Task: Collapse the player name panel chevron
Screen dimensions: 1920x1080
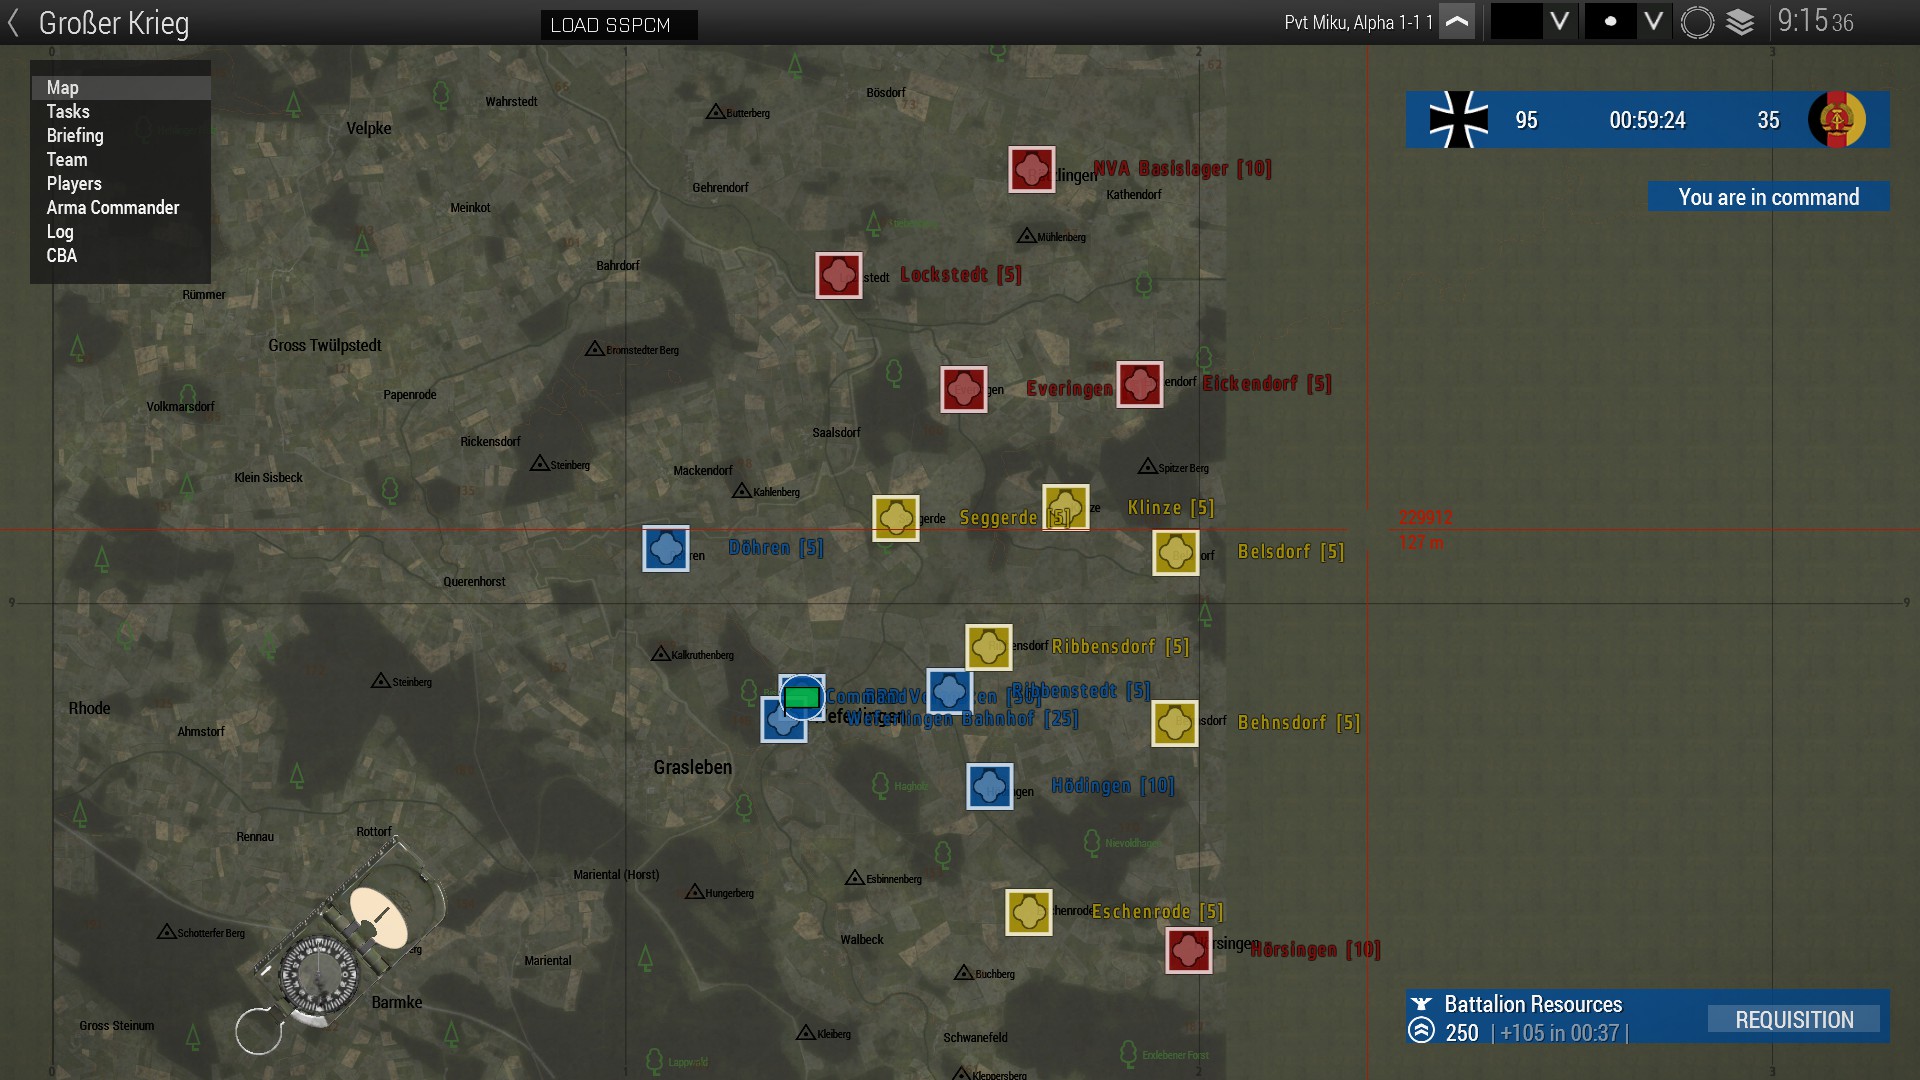Action: (x=1457, y=22)
